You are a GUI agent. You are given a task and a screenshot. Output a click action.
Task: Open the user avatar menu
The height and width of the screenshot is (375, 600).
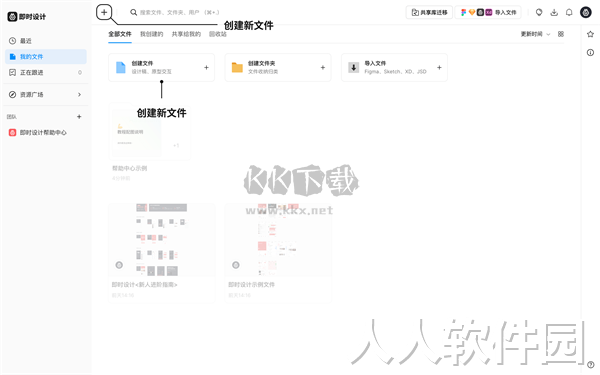(585, 12)
